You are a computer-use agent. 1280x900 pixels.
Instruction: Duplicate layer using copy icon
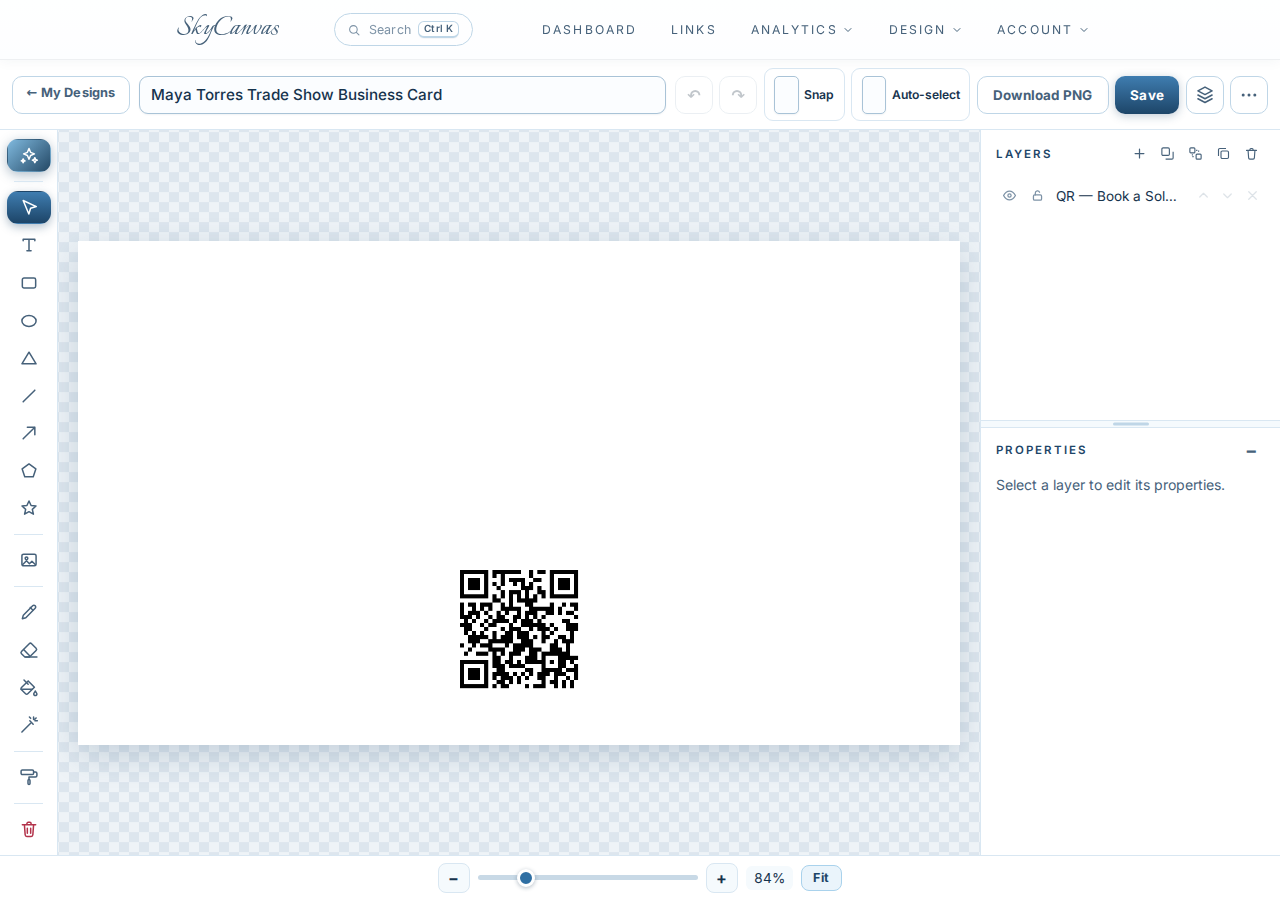pyautogui.click(x=1223, y=154)
